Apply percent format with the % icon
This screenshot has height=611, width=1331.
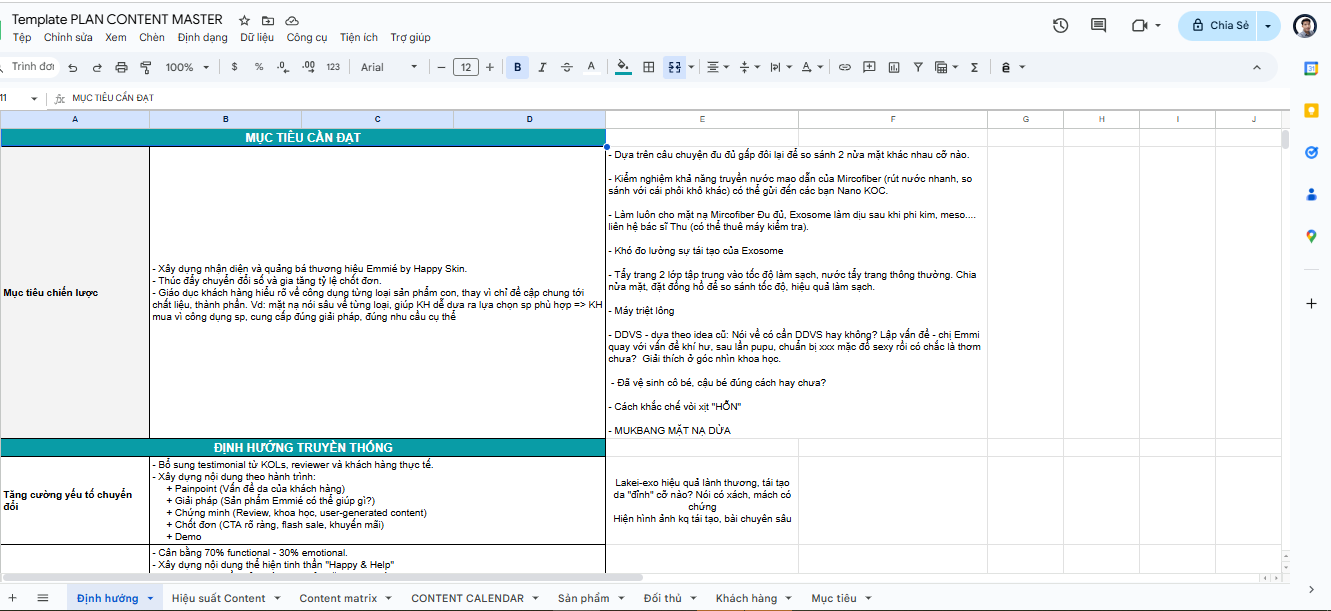pyautogui.click(x=258, y=67)
